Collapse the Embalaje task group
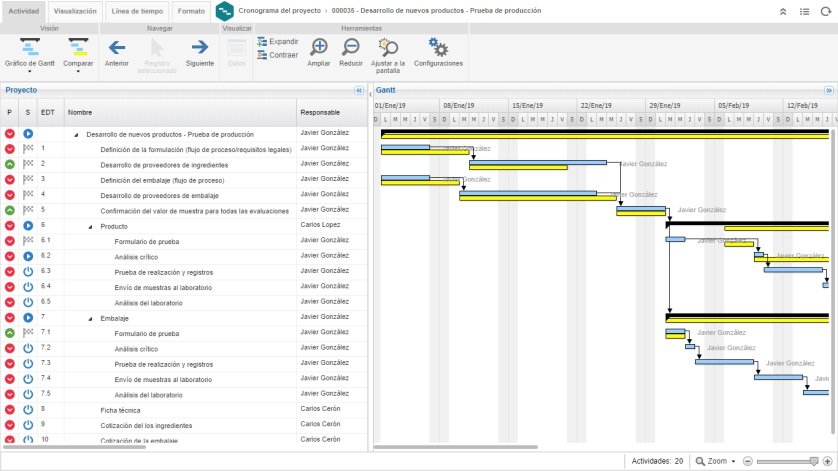Viewport: 838px width, 471px height. tap(90, 319)
